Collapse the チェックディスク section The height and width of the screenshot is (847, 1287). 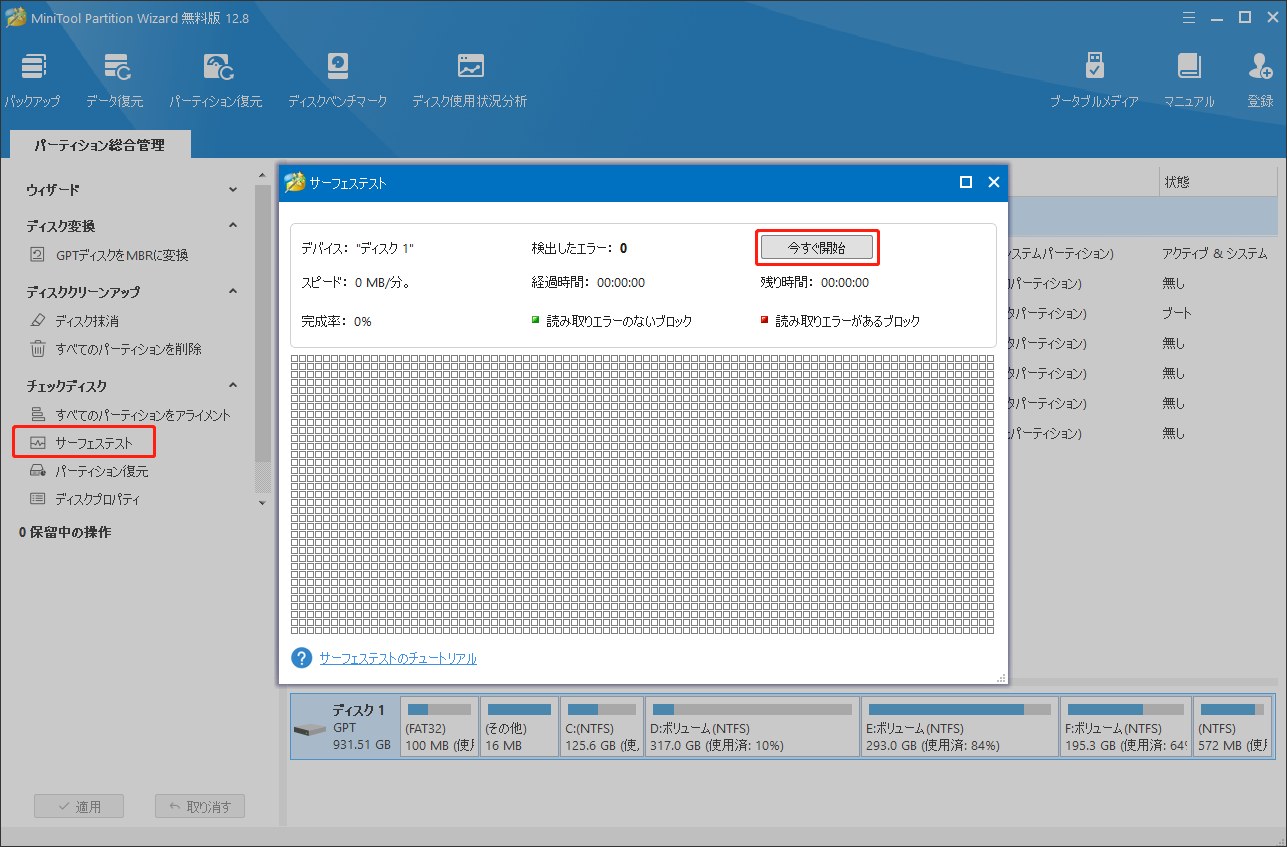coord(233,385)
